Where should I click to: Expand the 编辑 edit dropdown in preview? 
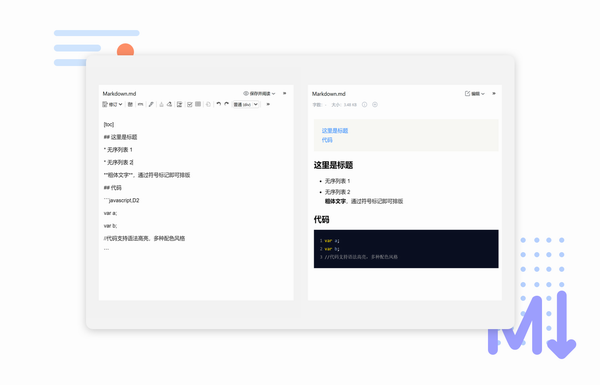coord(474,93)
